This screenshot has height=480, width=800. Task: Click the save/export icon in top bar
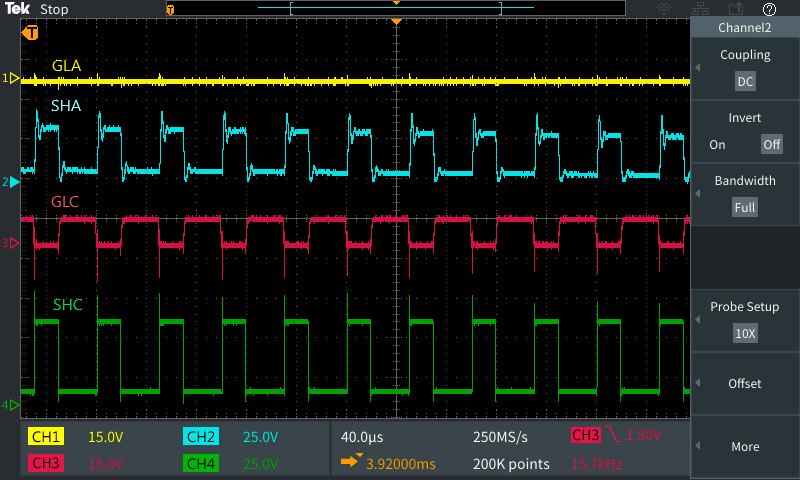tap(736, 9)
